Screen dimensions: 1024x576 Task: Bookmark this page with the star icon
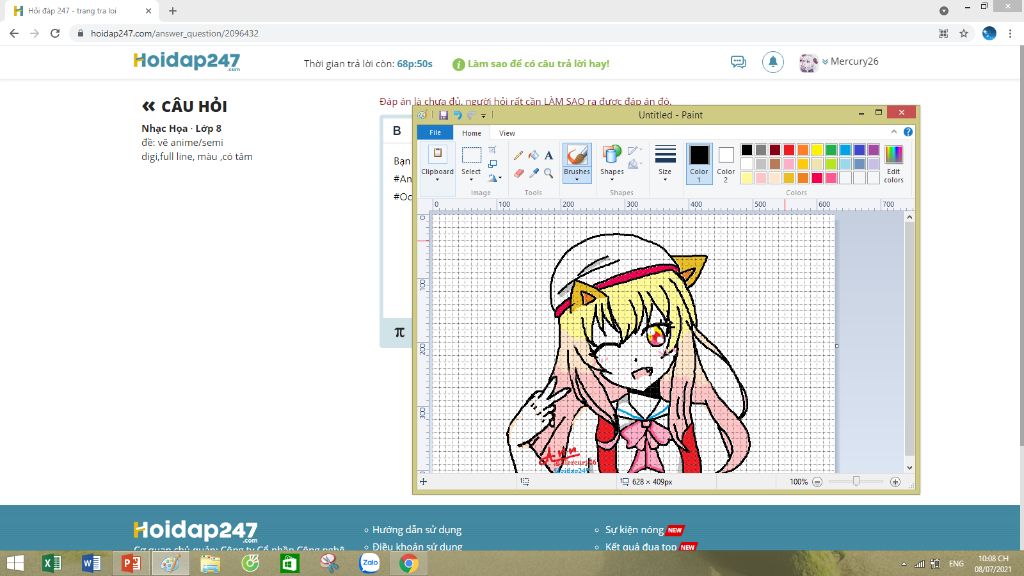coord(963,33)
